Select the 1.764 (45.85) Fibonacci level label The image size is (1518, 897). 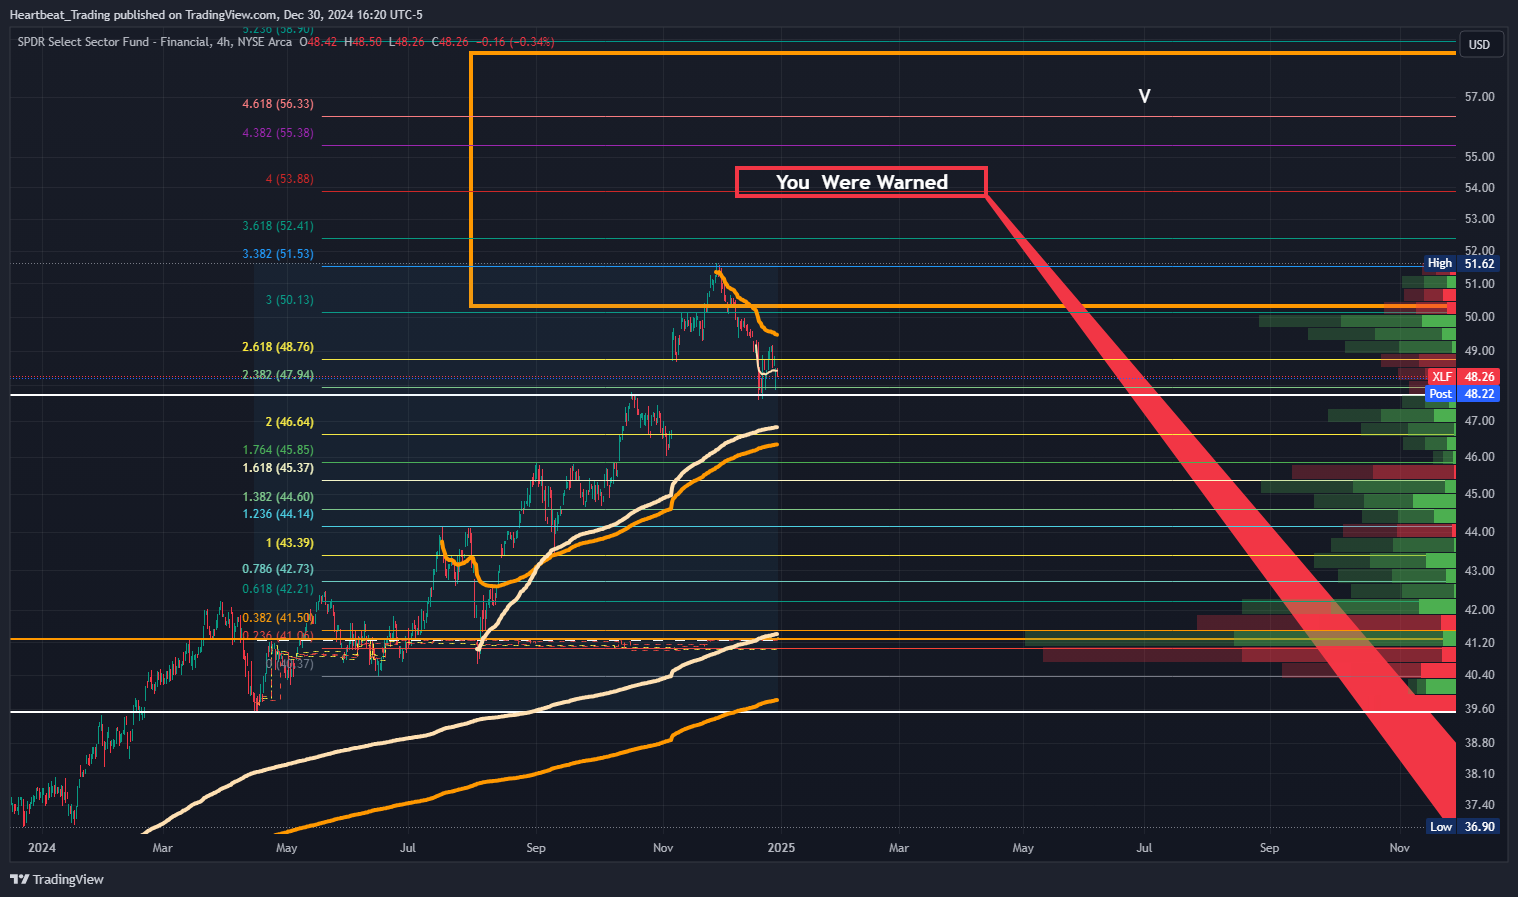pos(278,450)
